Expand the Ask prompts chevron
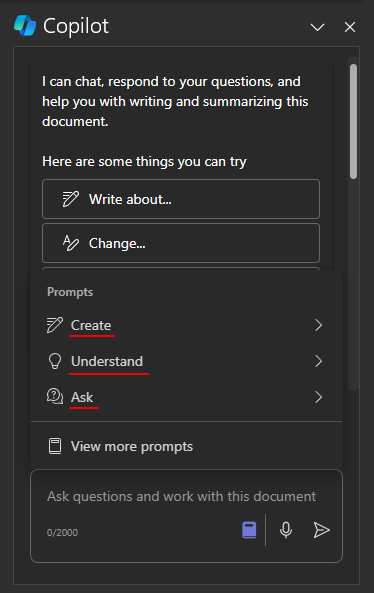This screenshot has height=593, width=374. click(318, 397)
